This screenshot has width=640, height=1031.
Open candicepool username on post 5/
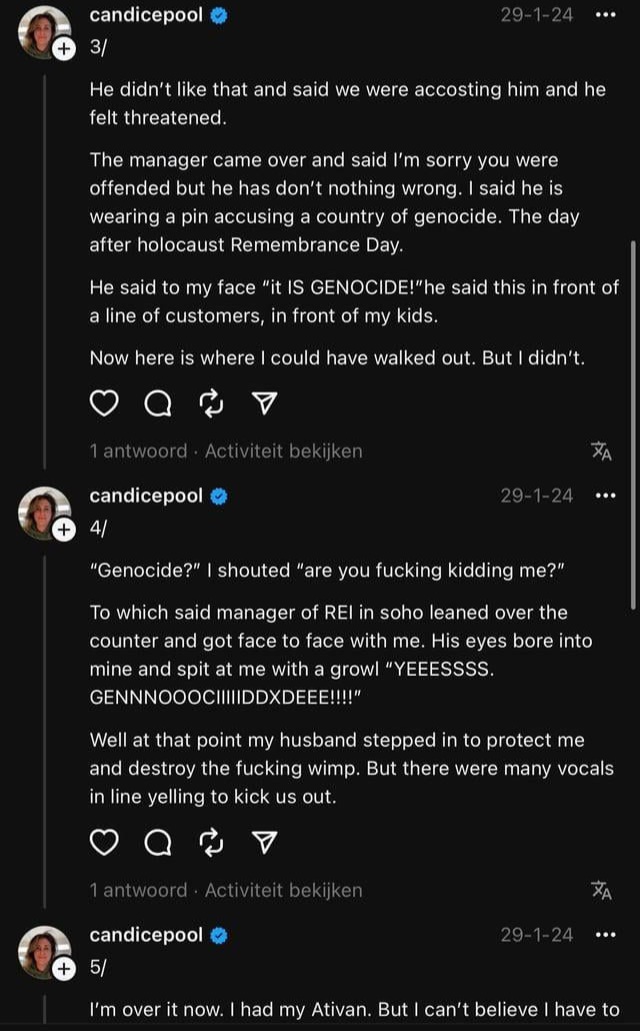point(146,934)
